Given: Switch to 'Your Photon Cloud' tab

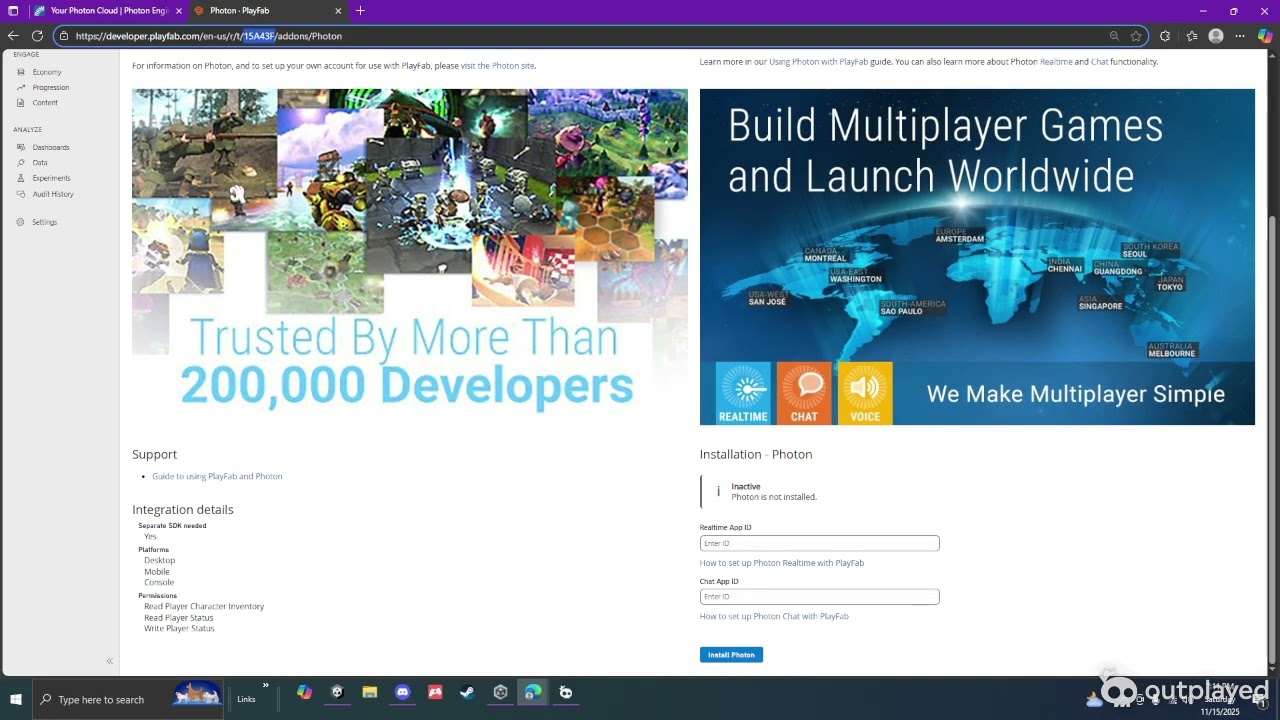Looking at the screenshot, I should pyautogui.click(x=106, y=11).
